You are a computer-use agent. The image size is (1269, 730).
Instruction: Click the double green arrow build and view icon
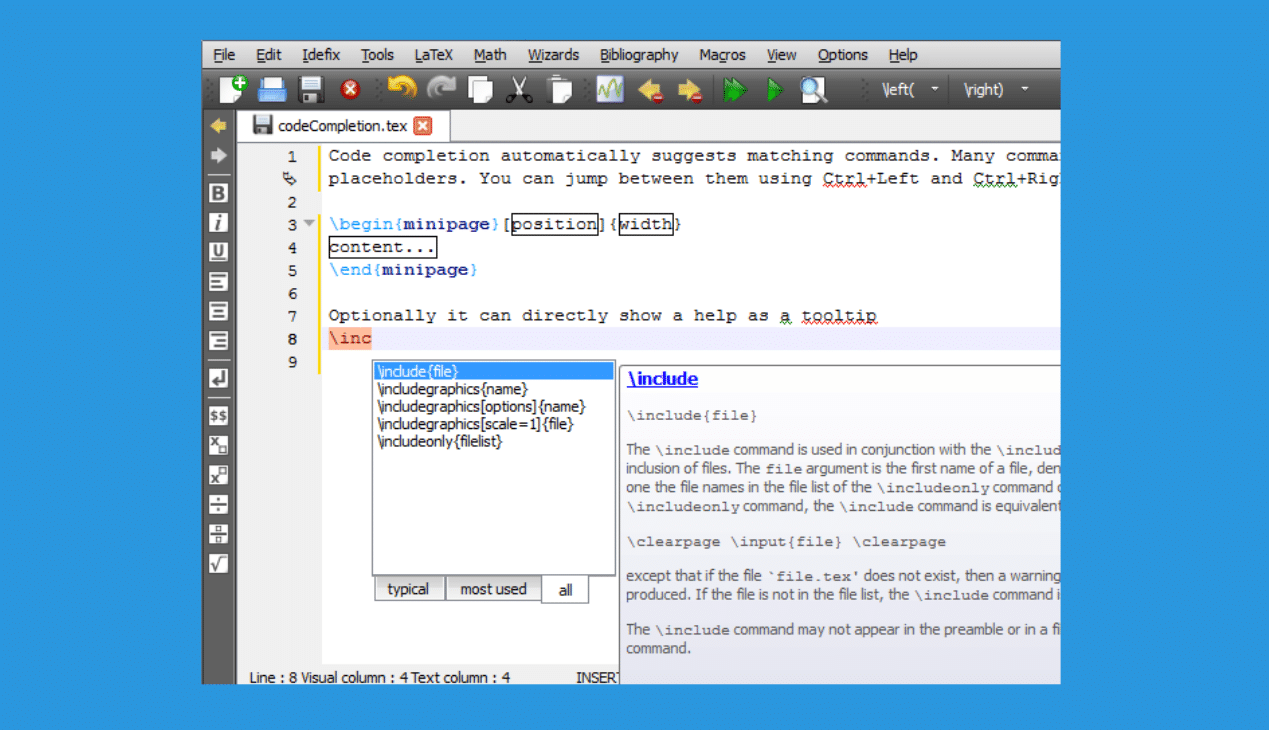point(735,90)
